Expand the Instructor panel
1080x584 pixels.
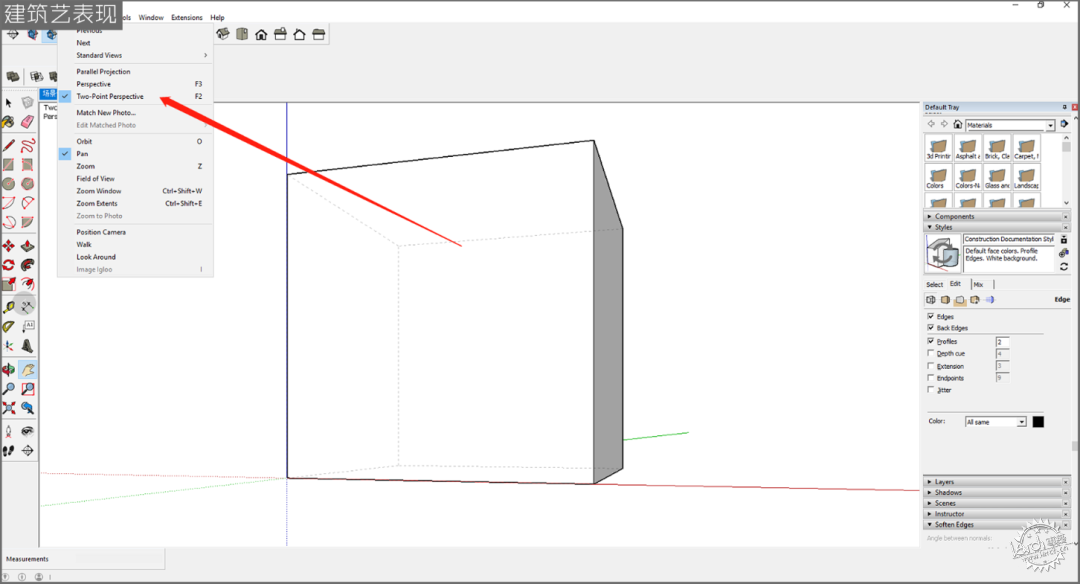point(995,514)
